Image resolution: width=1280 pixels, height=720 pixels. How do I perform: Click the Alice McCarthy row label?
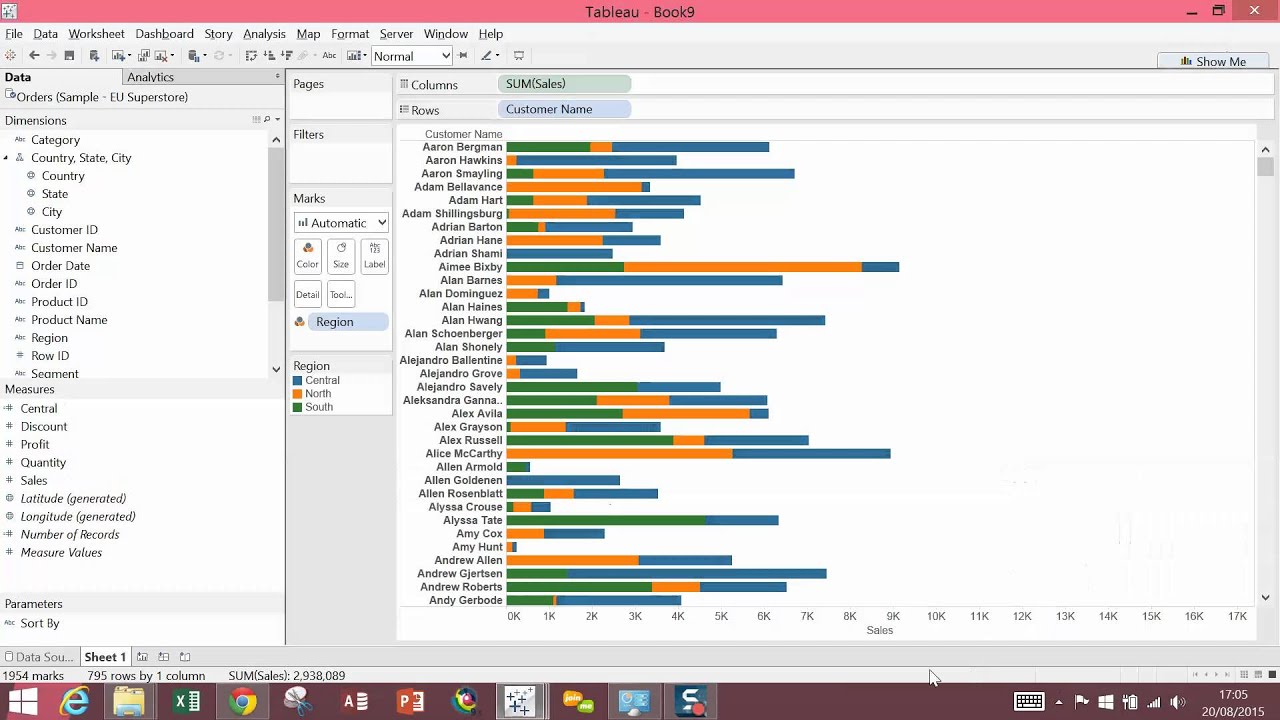463,454
